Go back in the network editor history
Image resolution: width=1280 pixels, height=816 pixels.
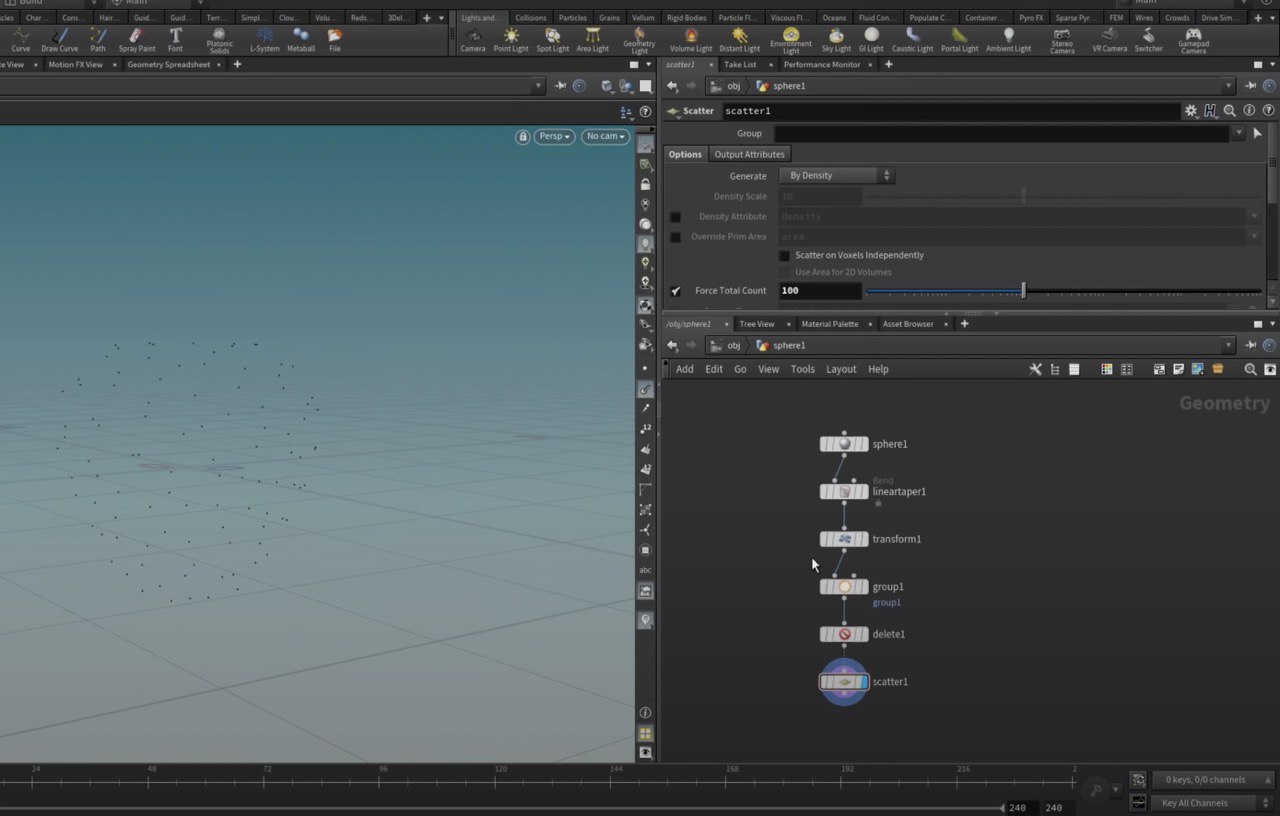coord(672,345)
